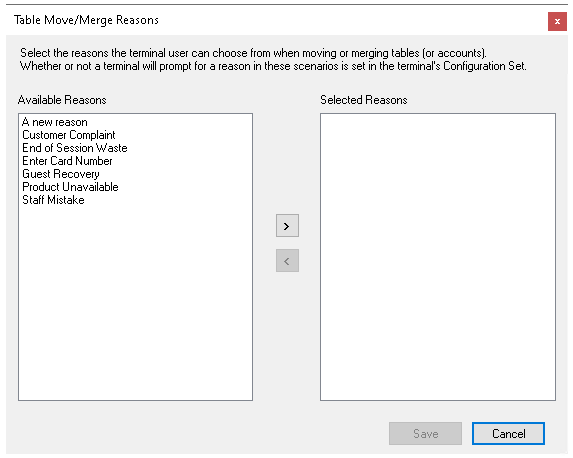
Task: Click the Available Reasons label
Action: click(x=62, y=100)
